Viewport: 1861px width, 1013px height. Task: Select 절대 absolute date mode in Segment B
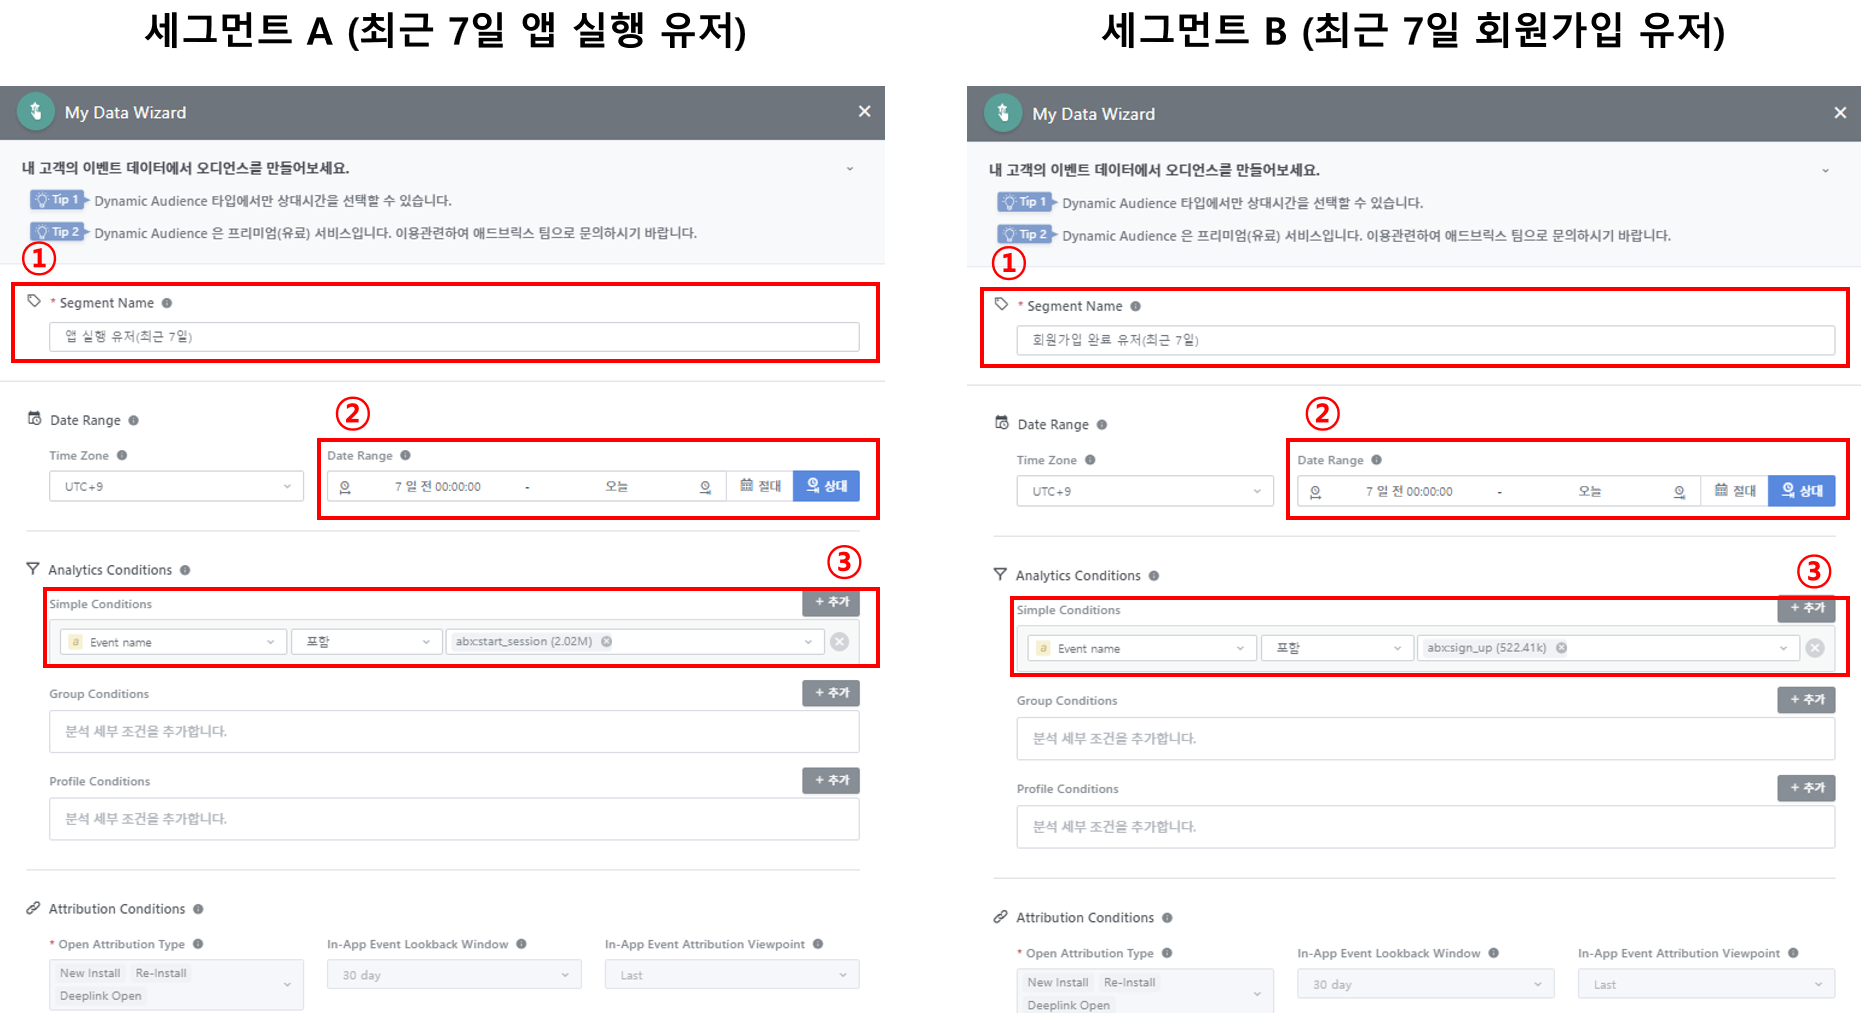1735,491
